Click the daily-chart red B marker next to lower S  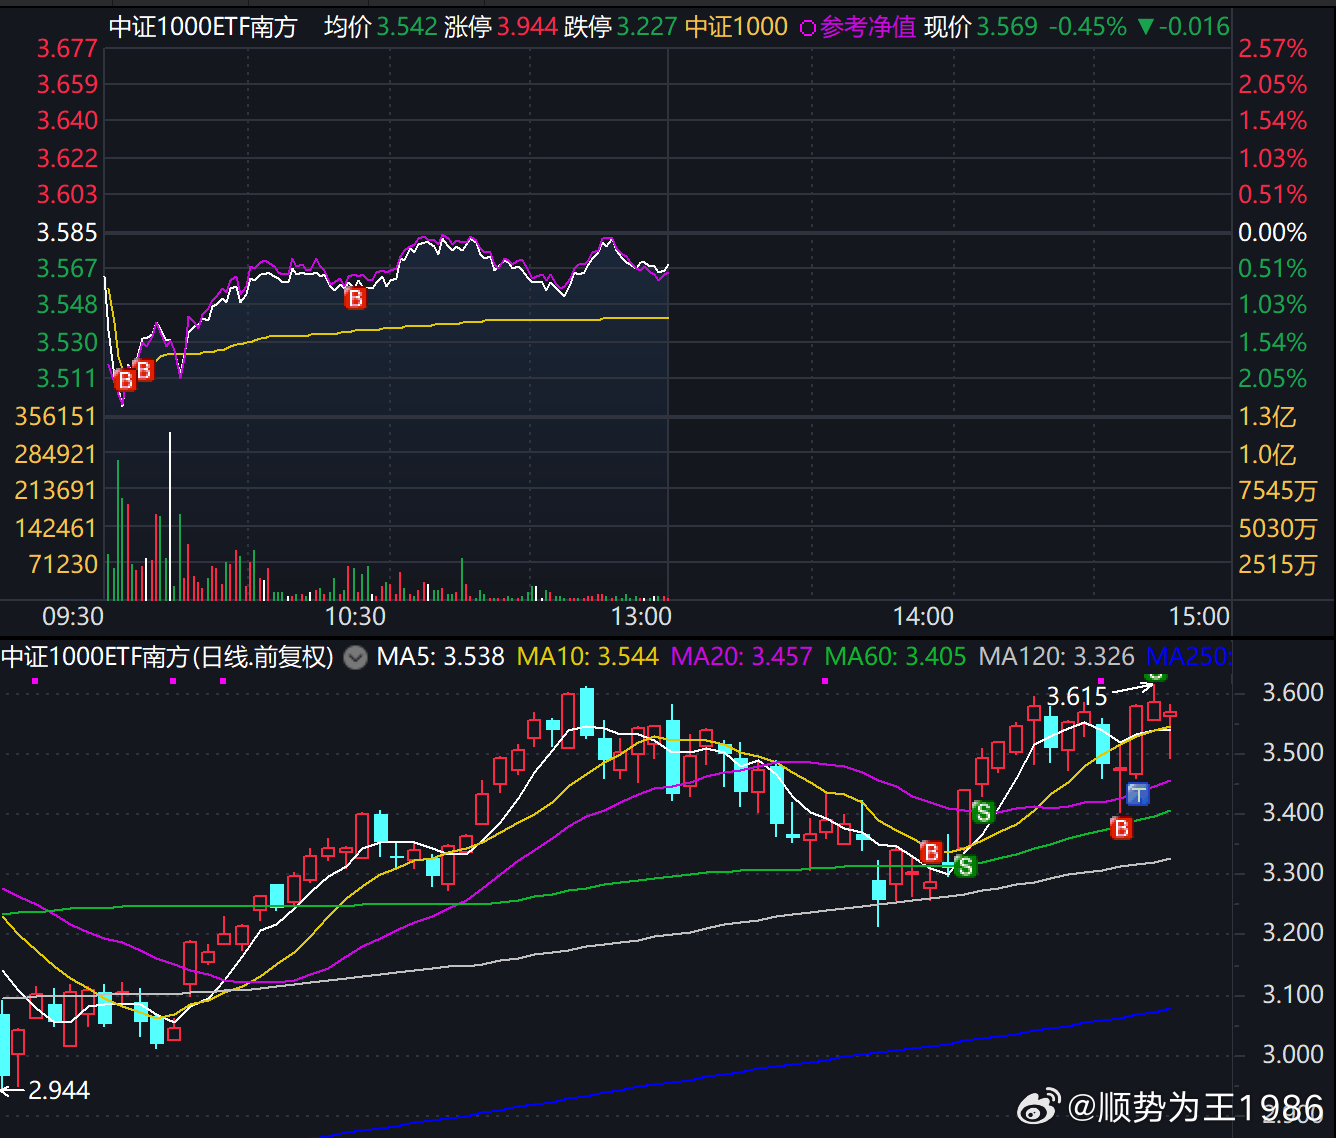[x=931, y=852]
